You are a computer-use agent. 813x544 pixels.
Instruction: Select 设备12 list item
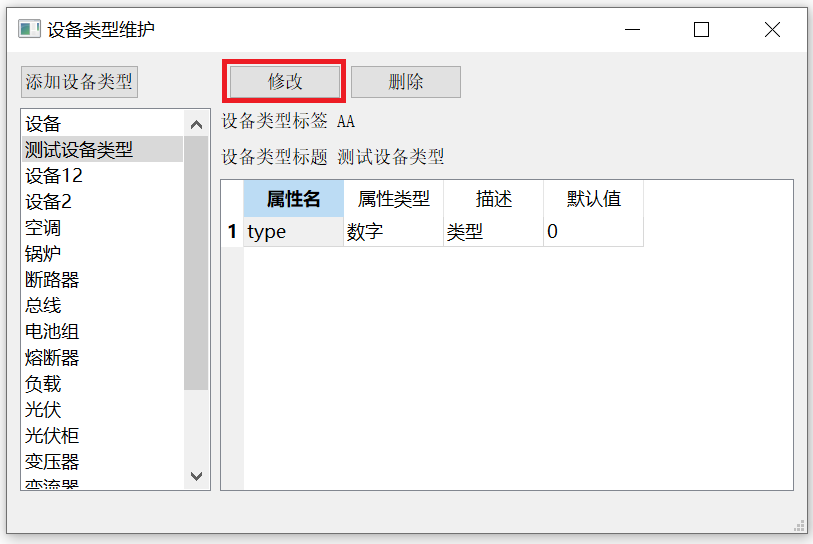click(103, 175)
